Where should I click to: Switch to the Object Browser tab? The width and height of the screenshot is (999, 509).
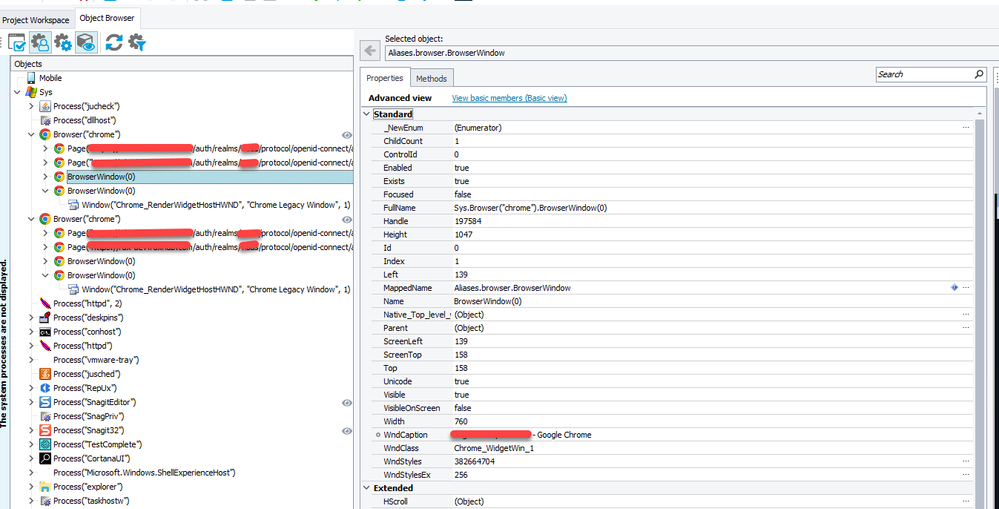pos(107,18)
